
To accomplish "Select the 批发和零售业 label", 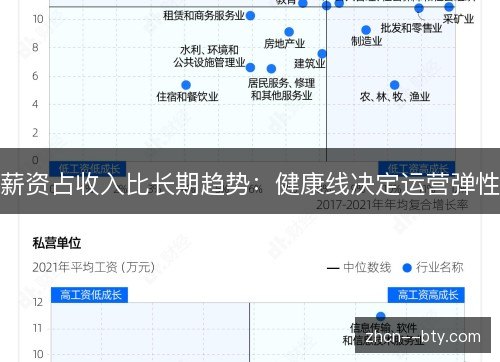I will click(x=411, y=28).
